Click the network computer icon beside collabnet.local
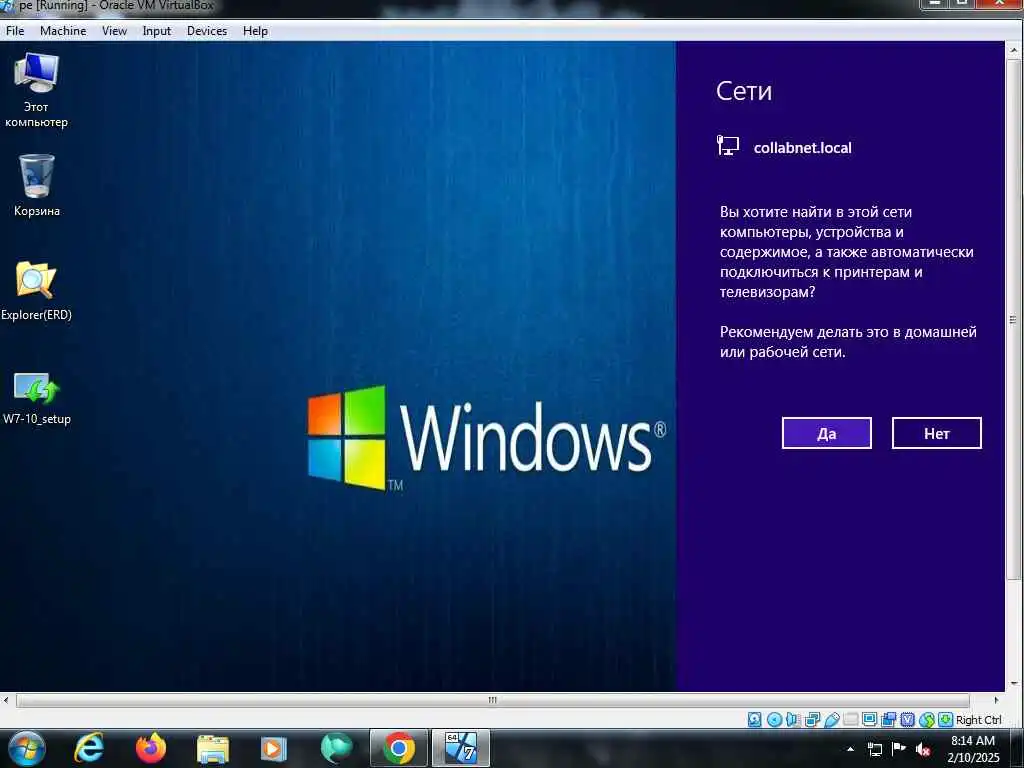Screen dimensions: 1024x768 tap(728, 146)
